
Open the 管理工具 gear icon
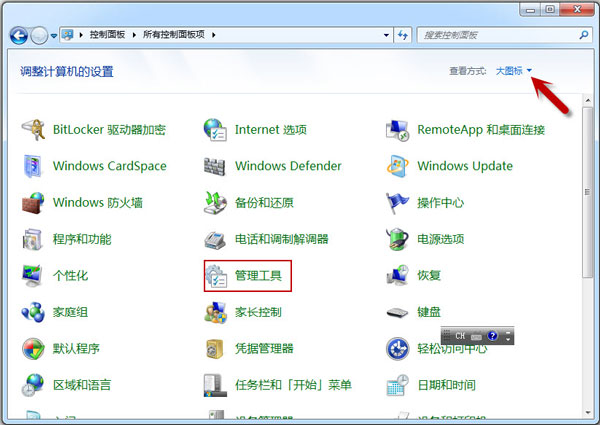point(216,276)
